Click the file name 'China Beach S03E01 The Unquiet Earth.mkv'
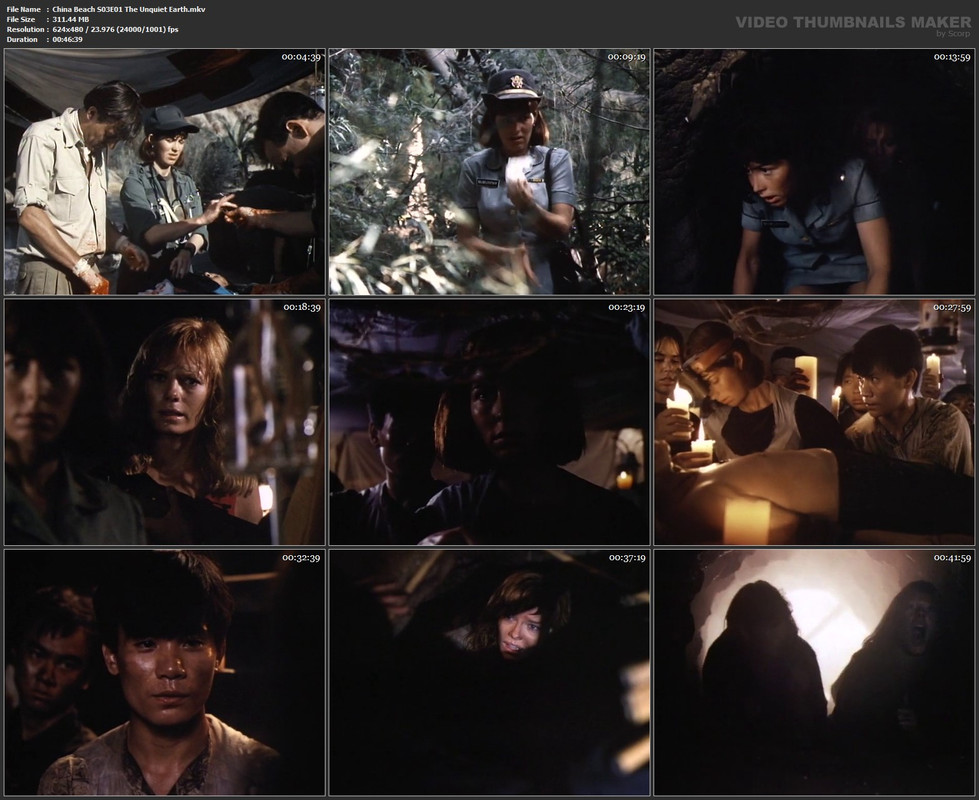Image resolution: width=979 pixels, height=800 pixels. (x=129, y=9)
